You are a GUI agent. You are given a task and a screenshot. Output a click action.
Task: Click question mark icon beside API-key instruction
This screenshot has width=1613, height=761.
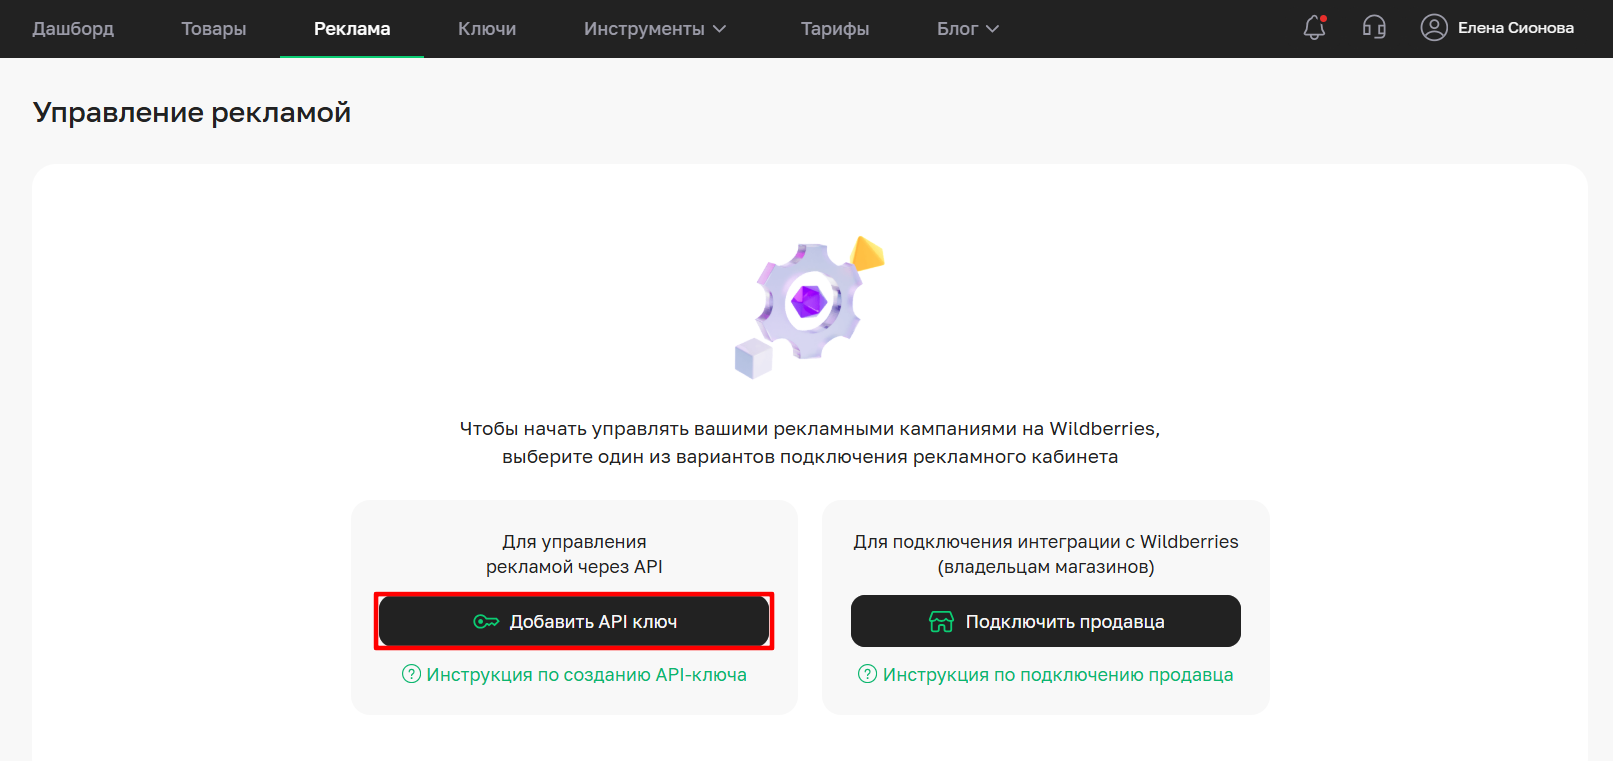point(411,674)
